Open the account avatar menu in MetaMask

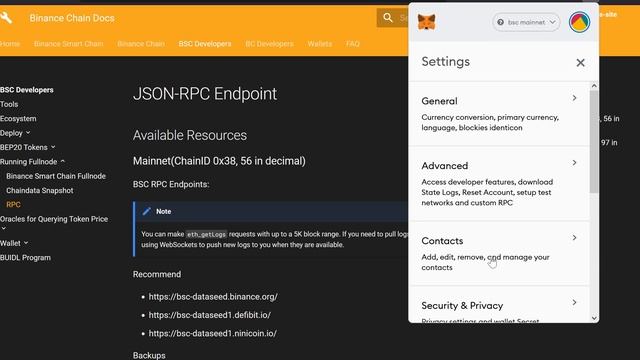[579, 22]
